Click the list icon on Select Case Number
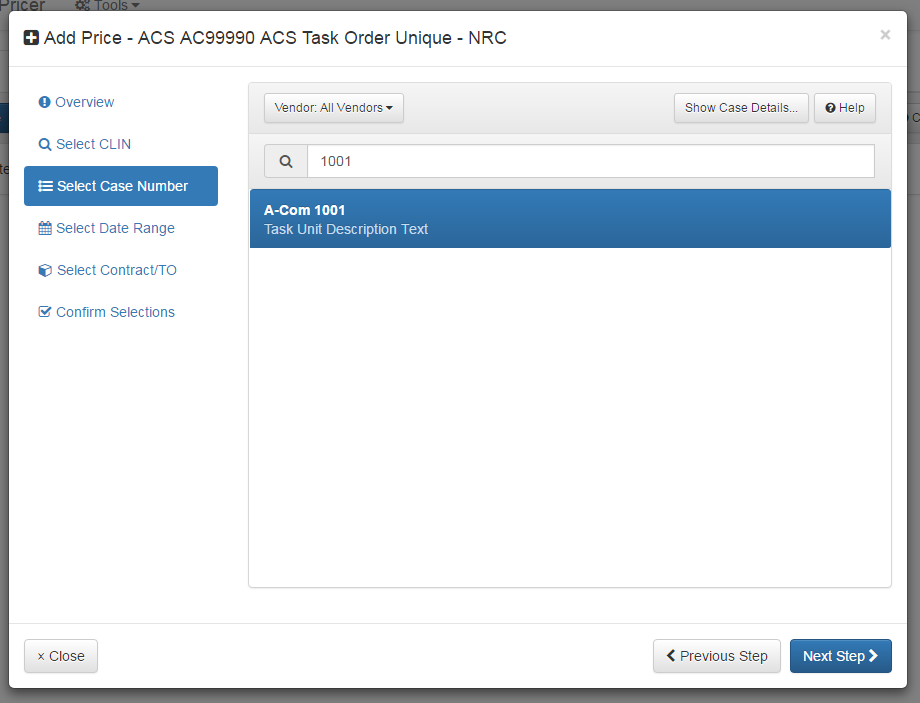 44,186
